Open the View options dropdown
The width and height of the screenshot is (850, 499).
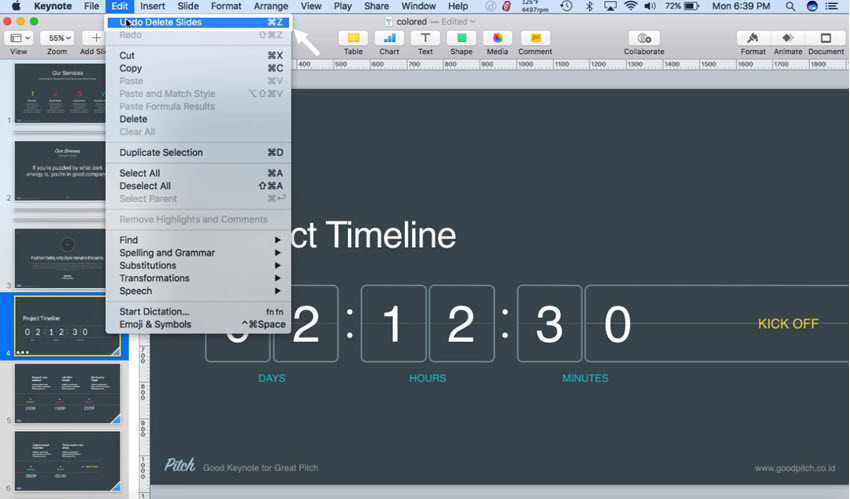(20, 38)
